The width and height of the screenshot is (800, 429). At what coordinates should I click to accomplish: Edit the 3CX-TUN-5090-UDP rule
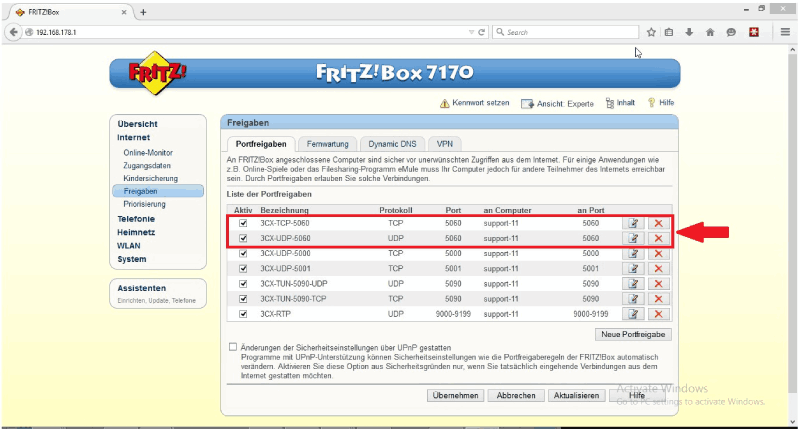(x=633, y=284)
